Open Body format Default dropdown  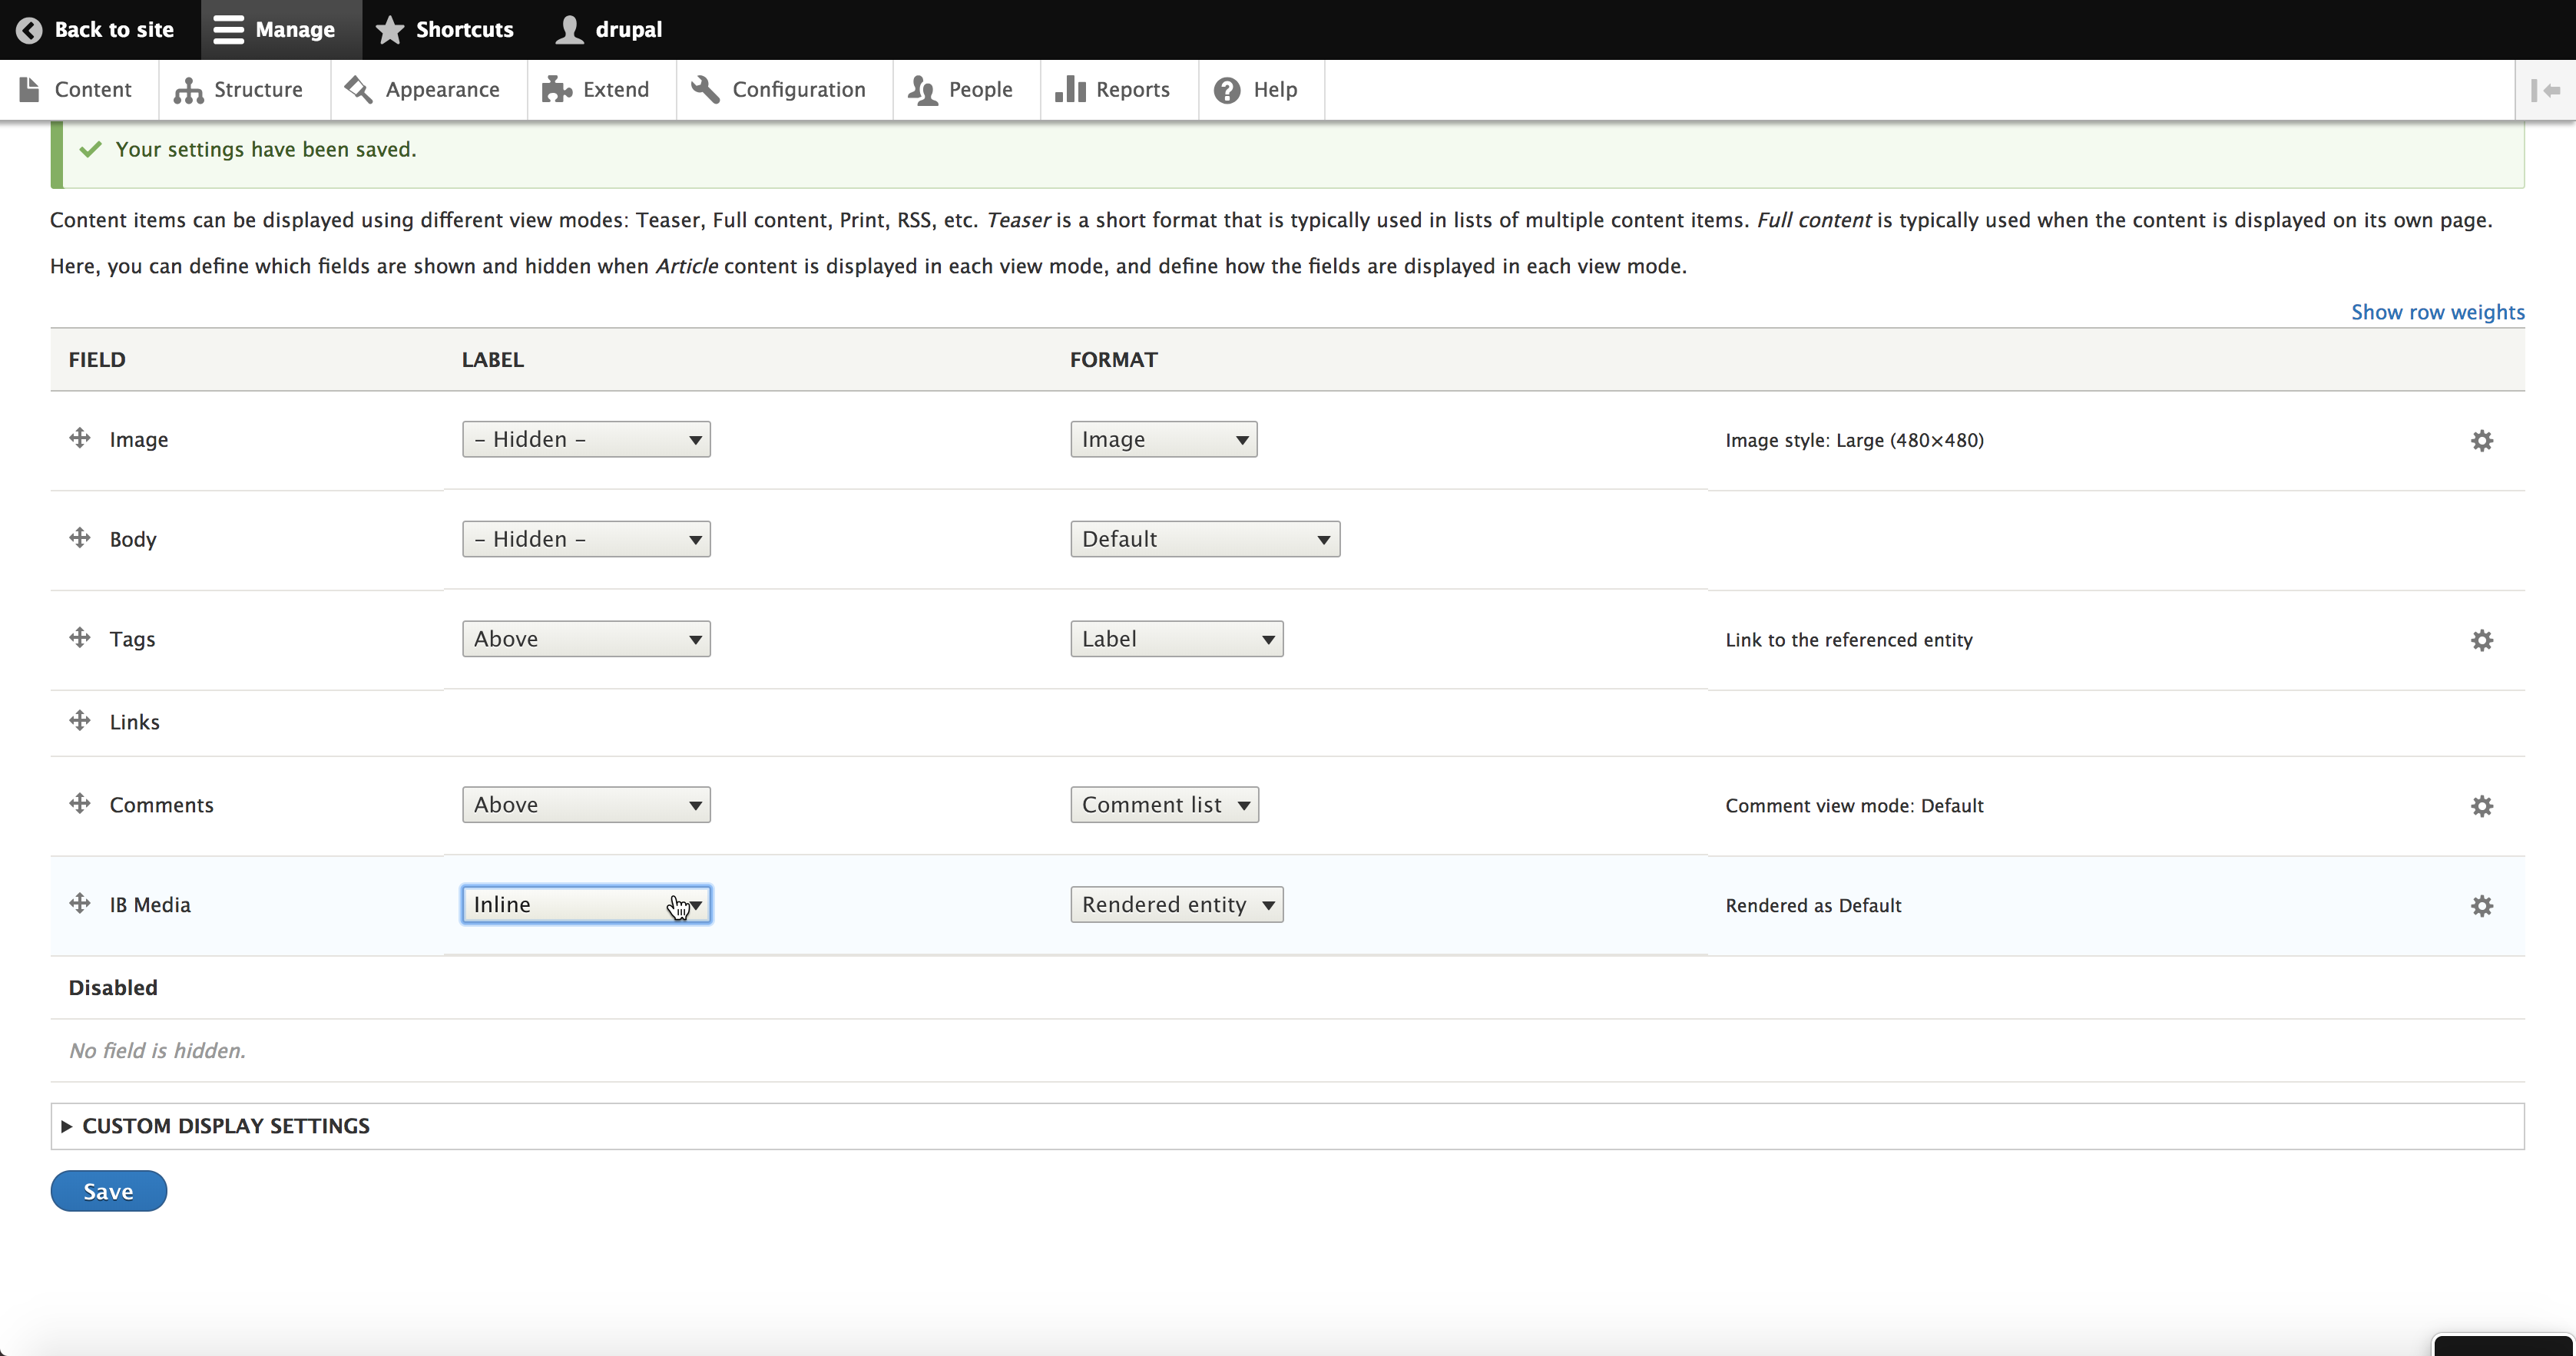(x=1204, y=539)
